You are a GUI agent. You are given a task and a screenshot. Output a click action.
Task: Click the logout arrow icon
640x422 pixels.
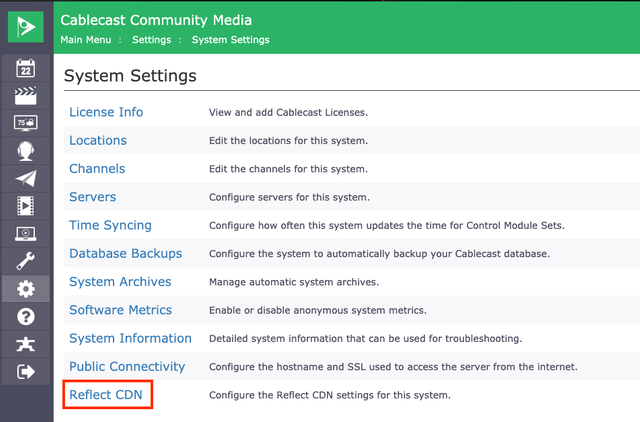coord(26,372)
